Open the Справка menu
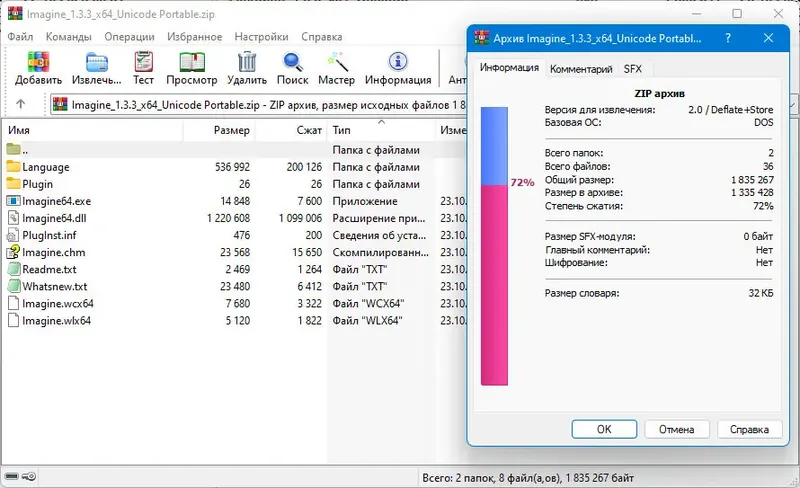 coord(321,37)
